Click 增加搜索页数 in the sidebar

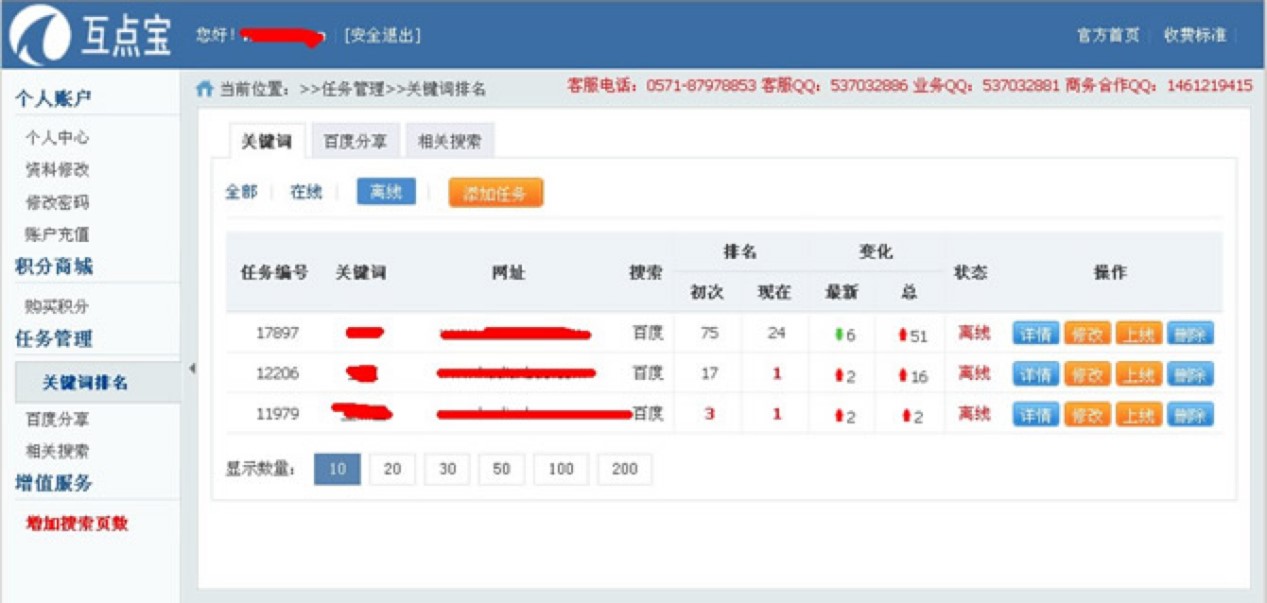pos(77,523)
